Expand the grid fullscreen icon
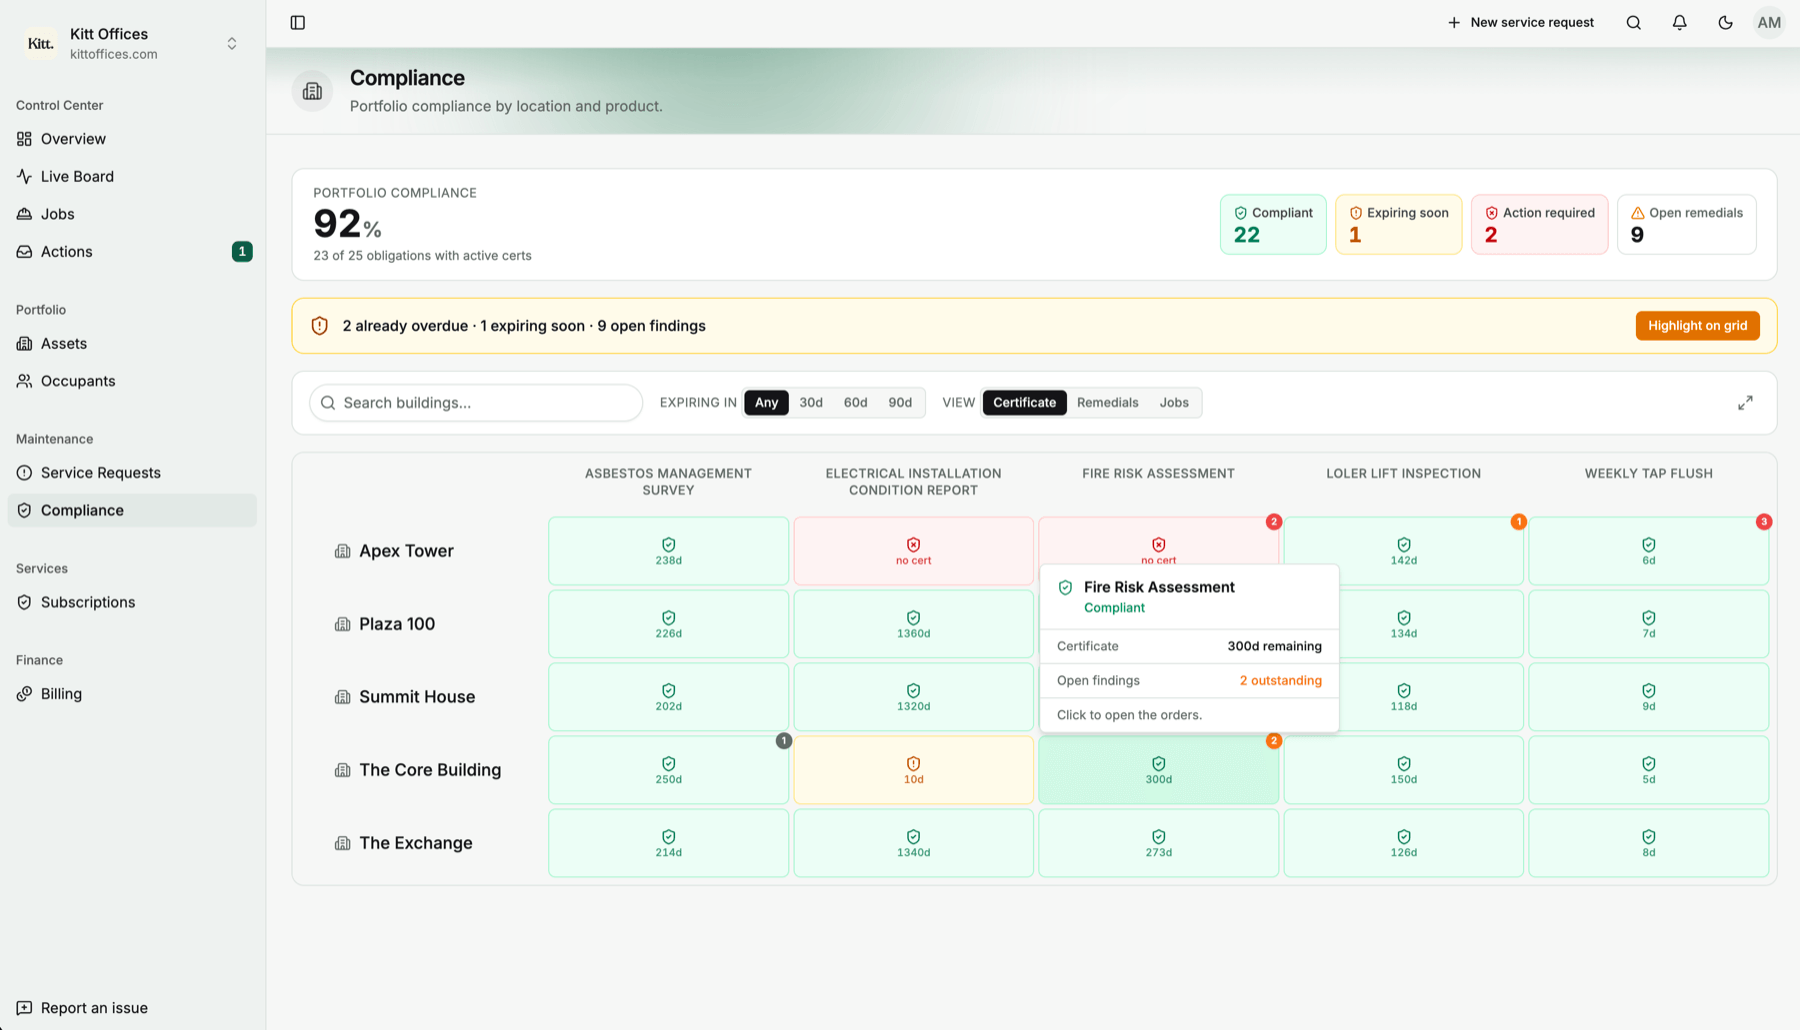The width and height of the screenshot is (1800, 1030). coord(1745,402)
